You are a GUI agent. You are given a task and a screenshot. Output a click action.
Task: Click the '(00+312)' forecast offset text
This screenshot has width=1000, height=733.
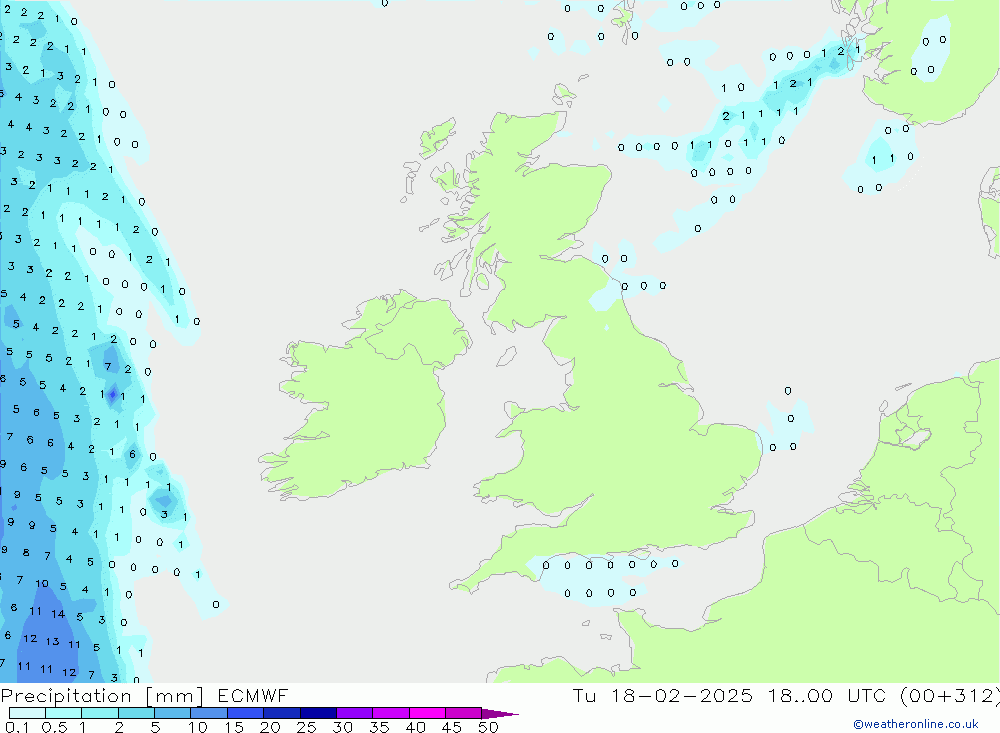[x=950, y=695]
